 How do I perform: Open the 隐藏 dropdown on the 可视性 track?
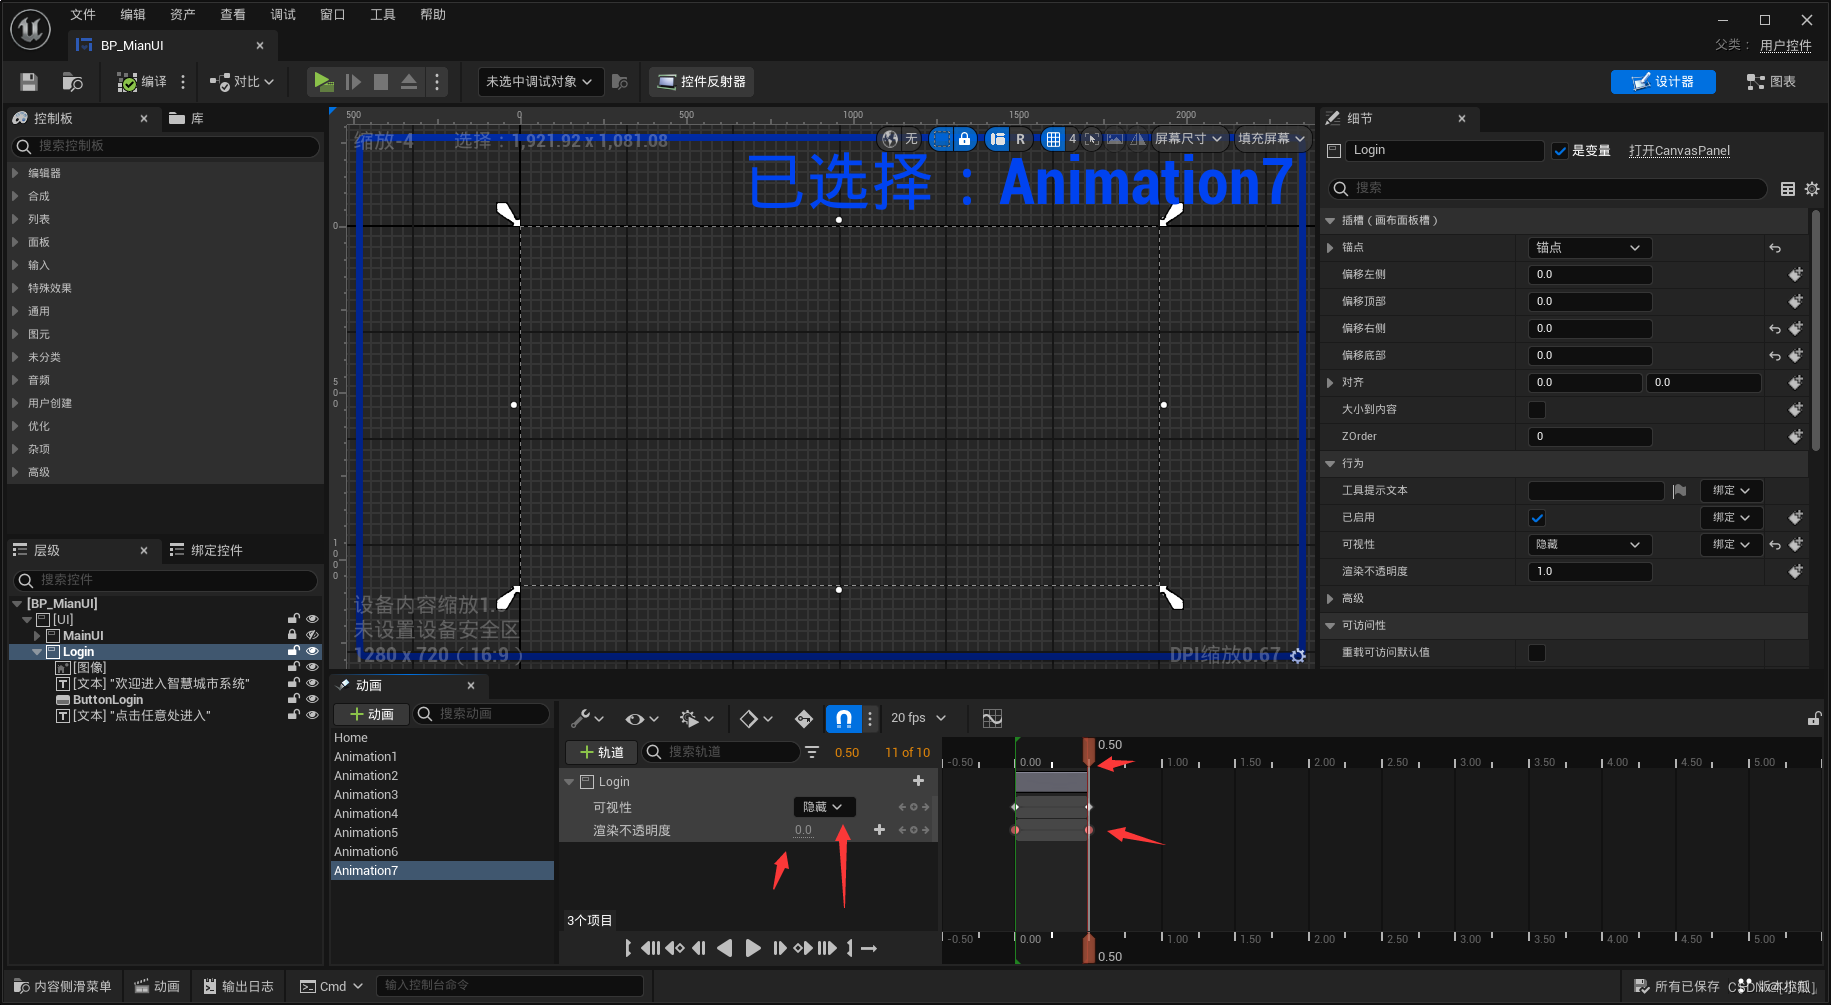click(823, 807)
